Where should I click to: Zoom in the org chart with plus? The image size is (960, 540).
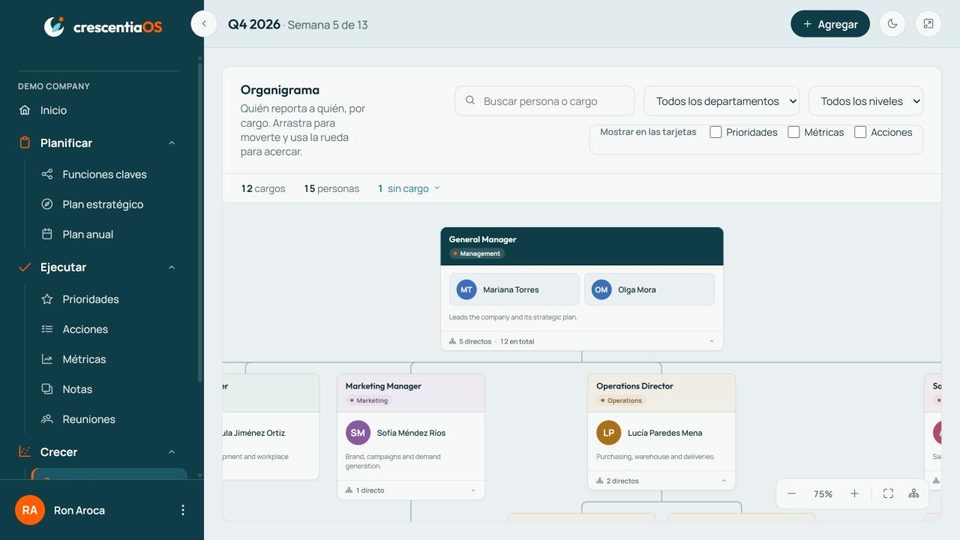point(855,493)
